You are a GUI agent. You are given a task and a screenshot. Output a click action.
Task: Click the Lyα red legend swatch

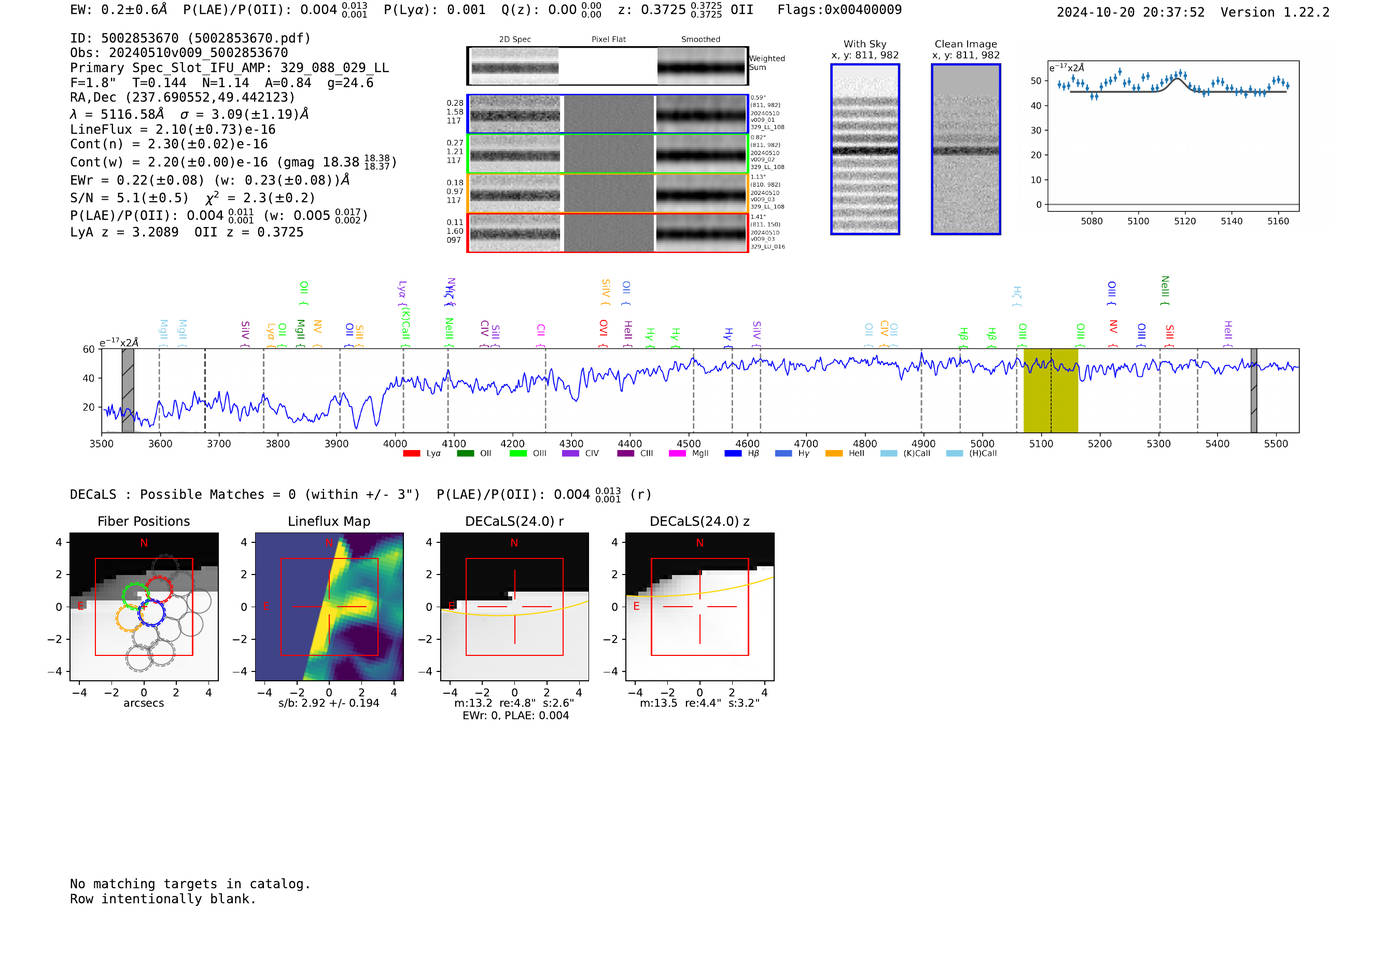[411, 454]
